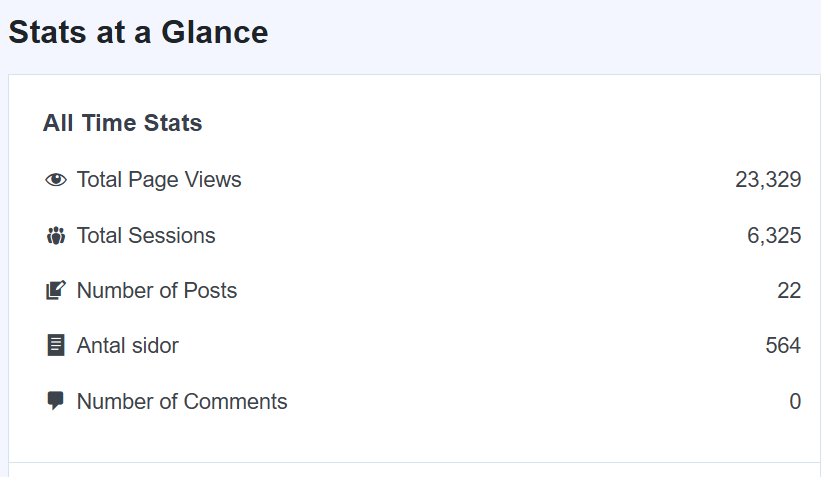The image size is (821, 477).
Task: Click the page document icon beside Antal sidor
Action: point(56,346)
